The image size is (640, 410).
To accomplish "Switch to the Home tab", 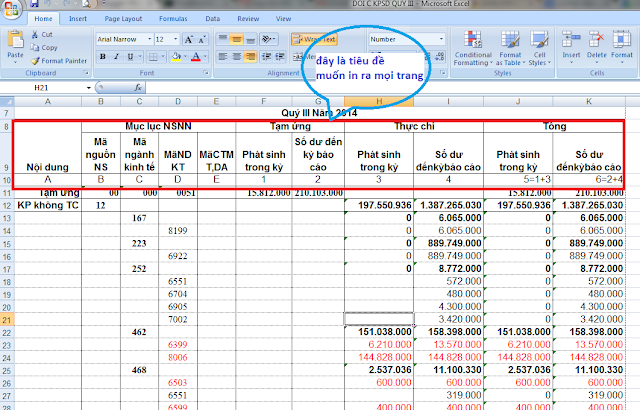I will [43, 19].
